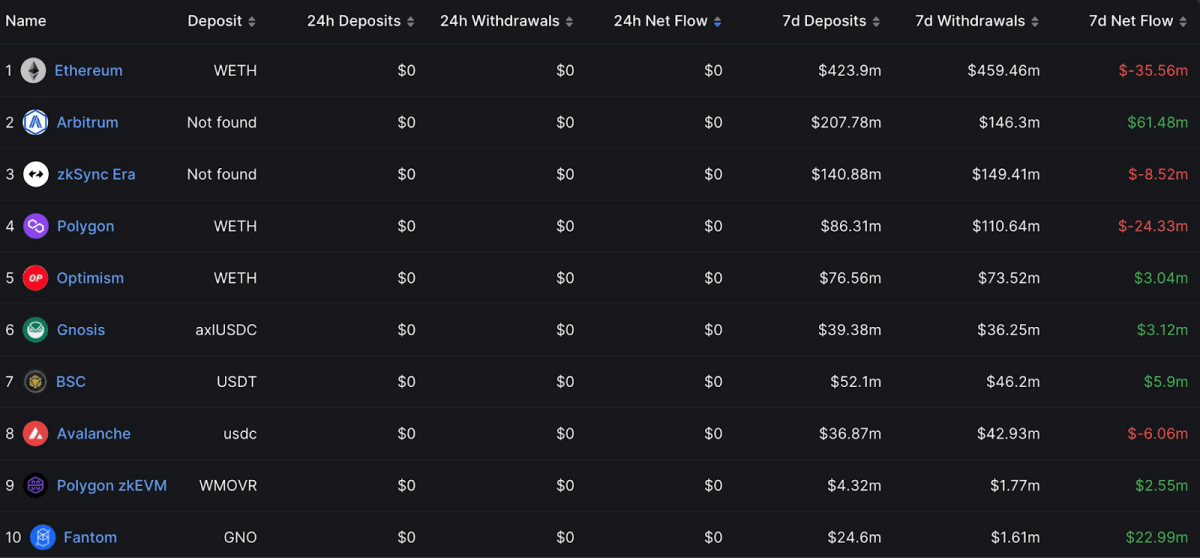The image size is (1200, 558).
Task: Click the Optimism OP logo icon
Action: click(36, 279)
